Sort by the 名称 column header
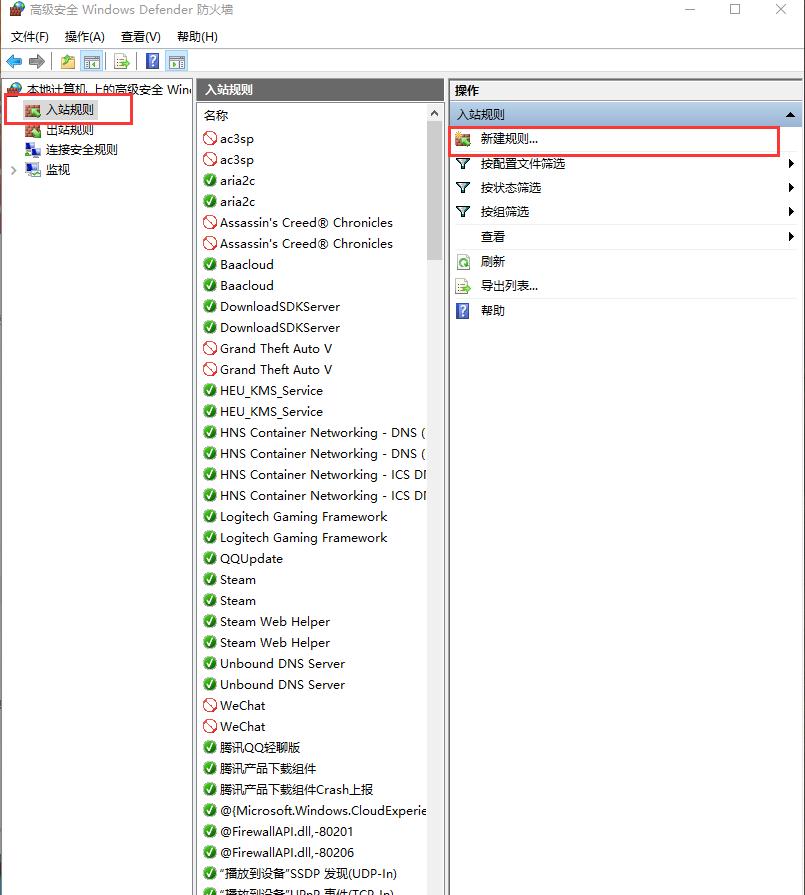 [x=216, y=115]
